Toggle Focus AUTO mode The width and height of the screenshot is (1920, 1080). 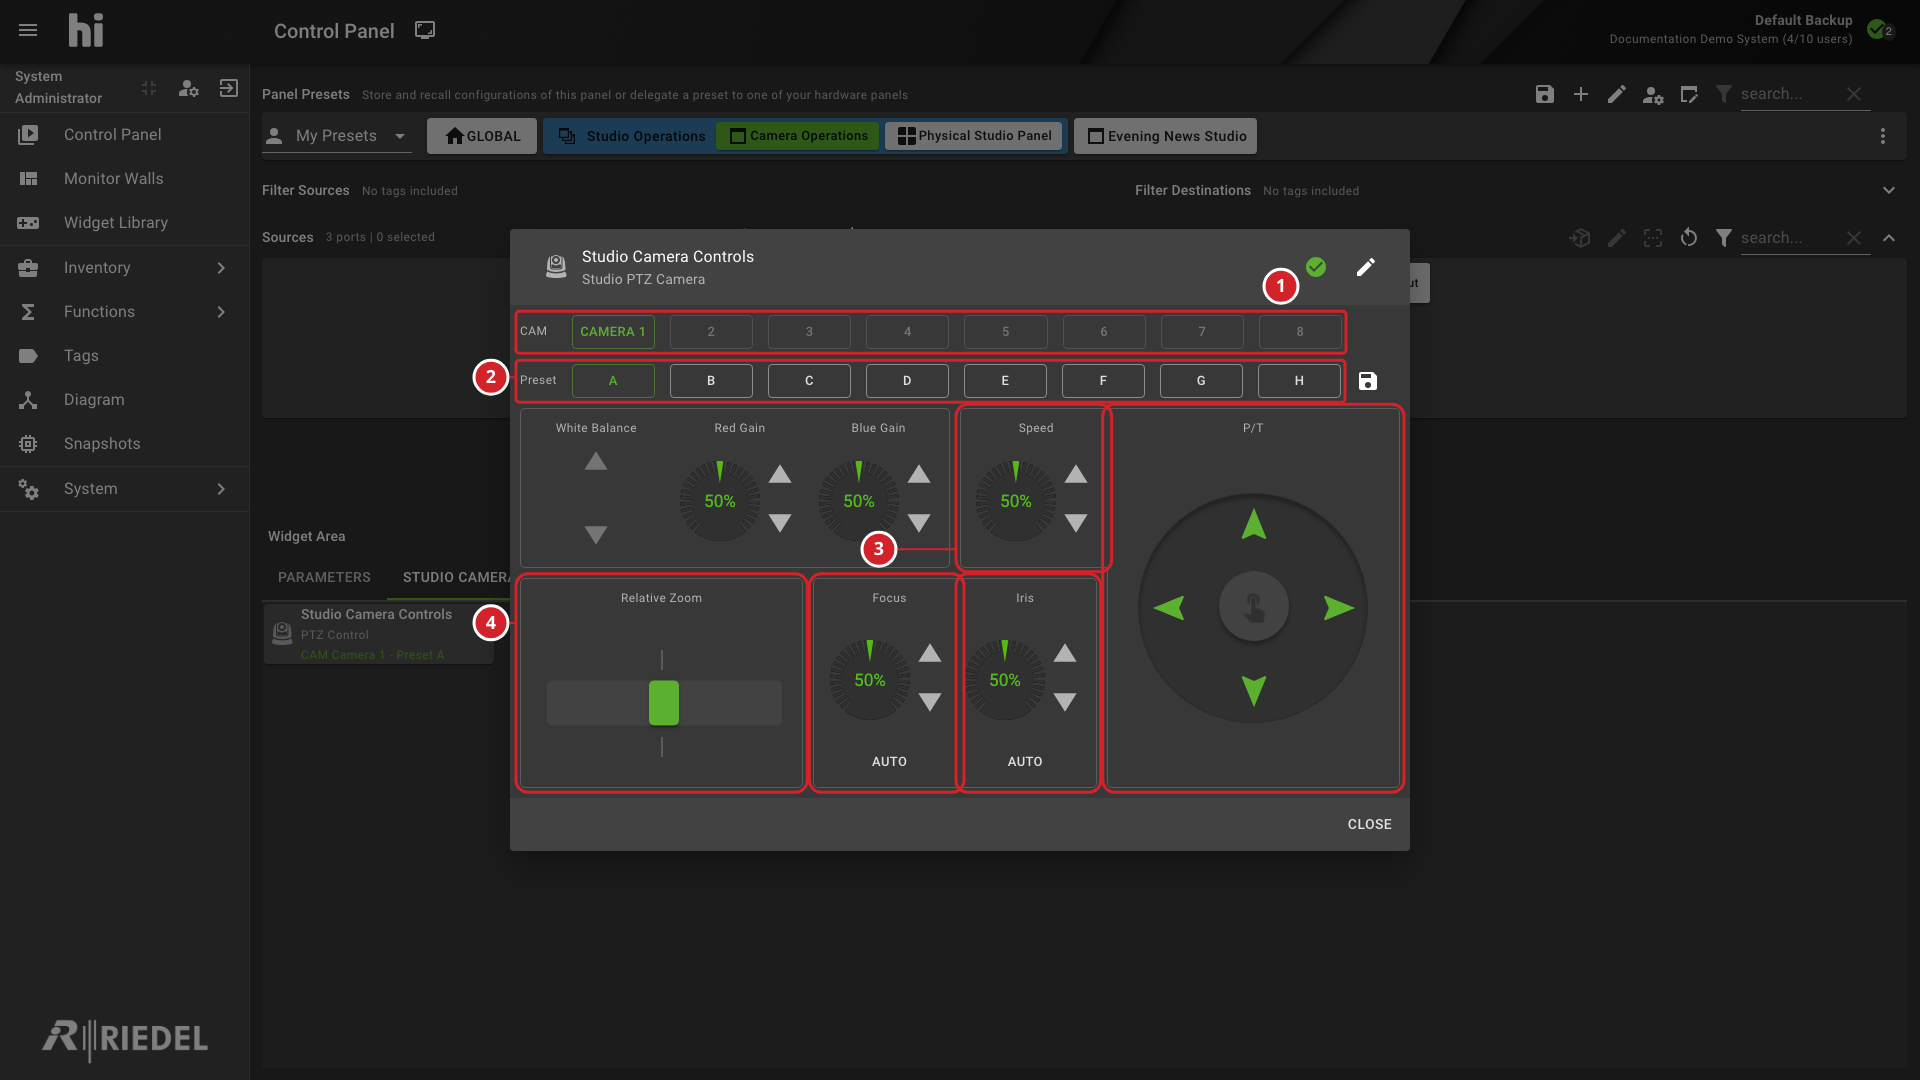click(889, 762)
